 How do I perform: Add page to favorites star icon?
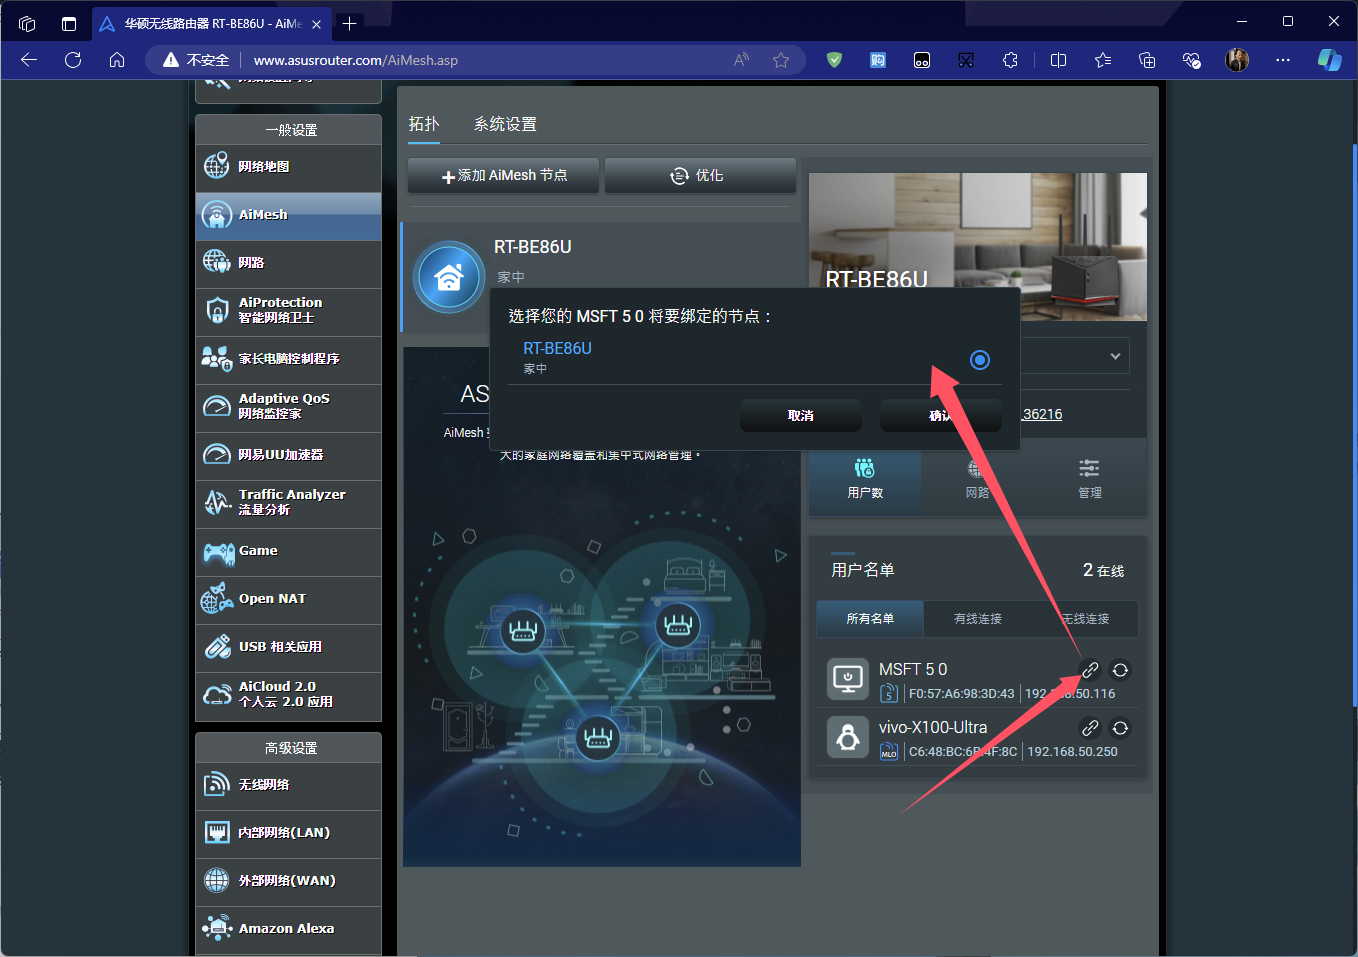tap(781, 60)
